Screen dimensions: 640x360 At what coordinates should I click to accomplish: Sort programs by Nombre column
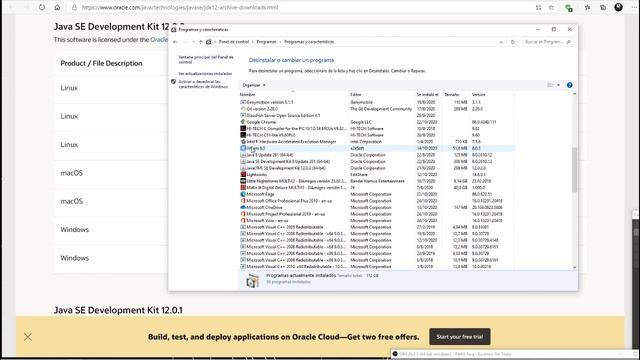point(293,94)
